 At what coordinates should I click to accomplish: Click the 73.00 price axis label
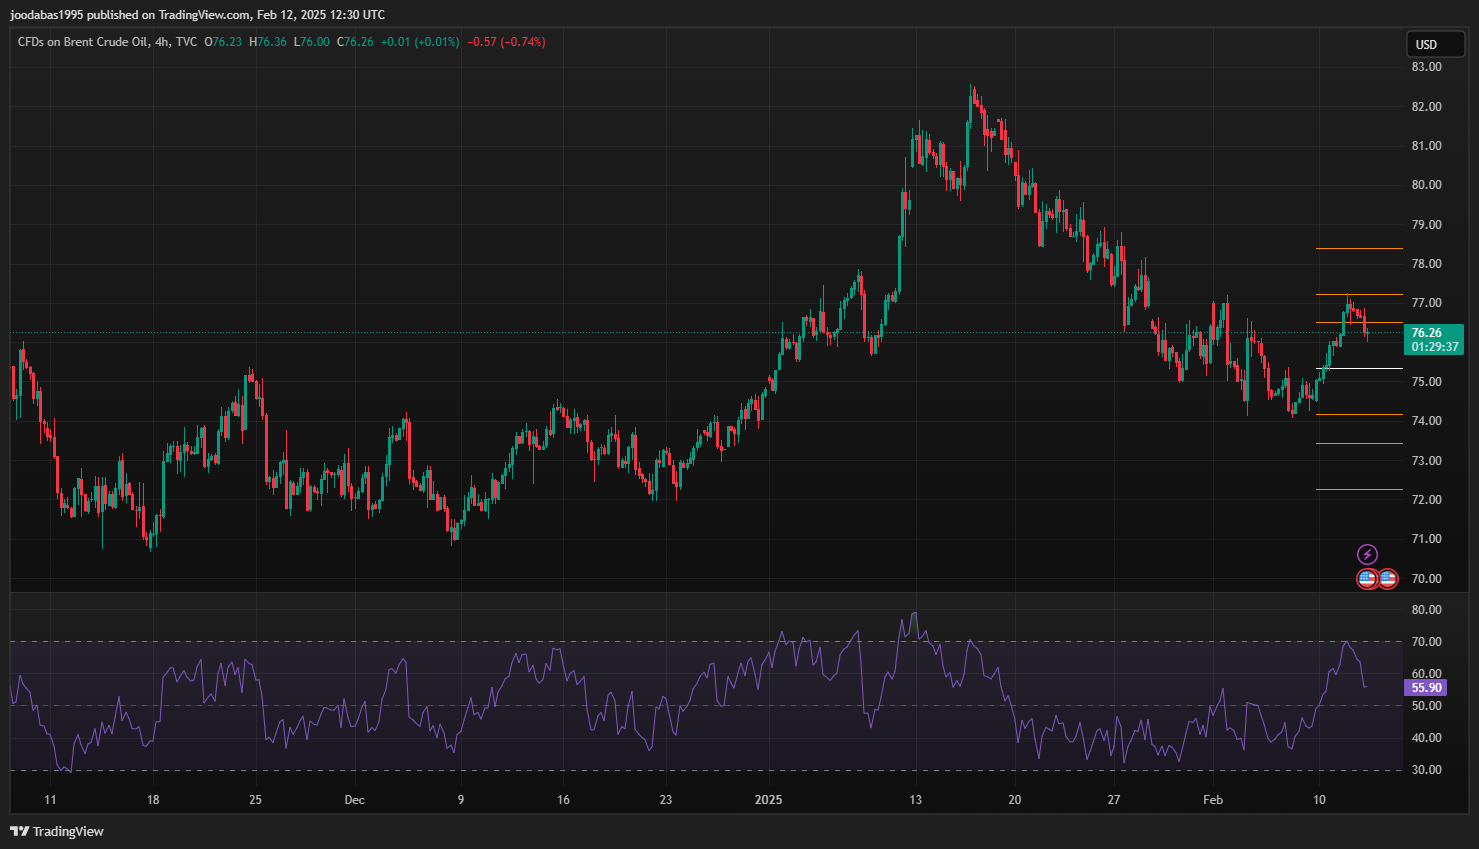[1426, 460]
